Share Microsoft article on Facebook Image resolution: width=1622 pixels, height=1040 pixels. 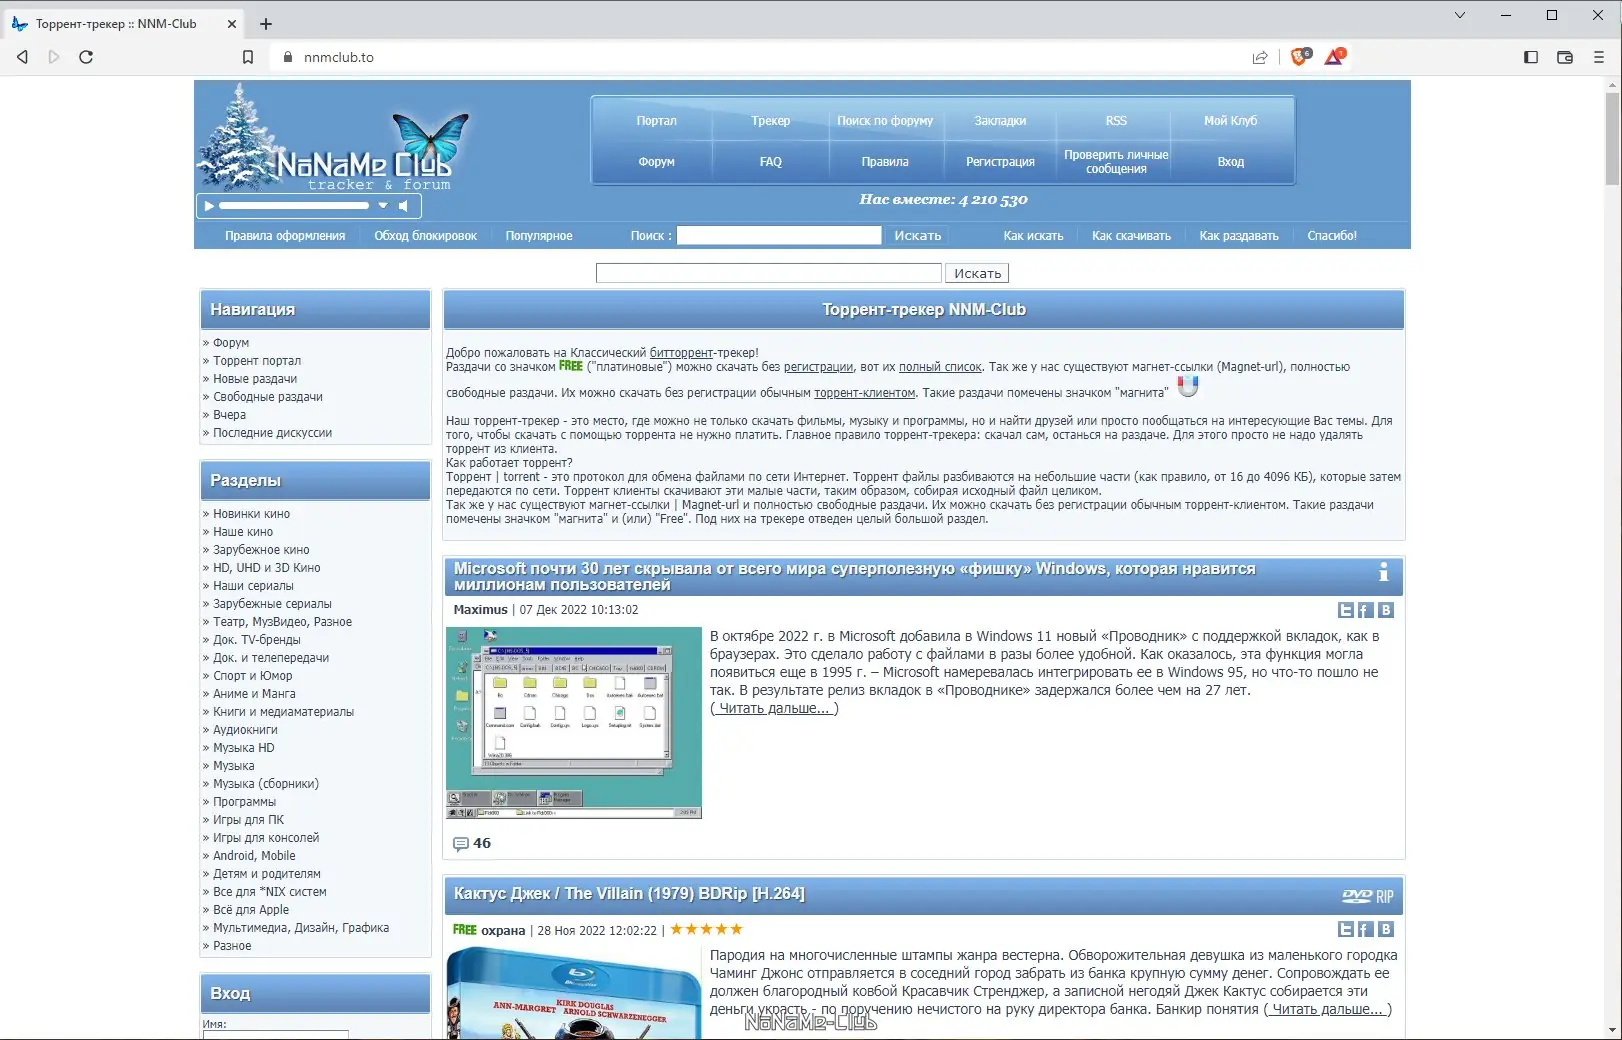click(1366, 610)
